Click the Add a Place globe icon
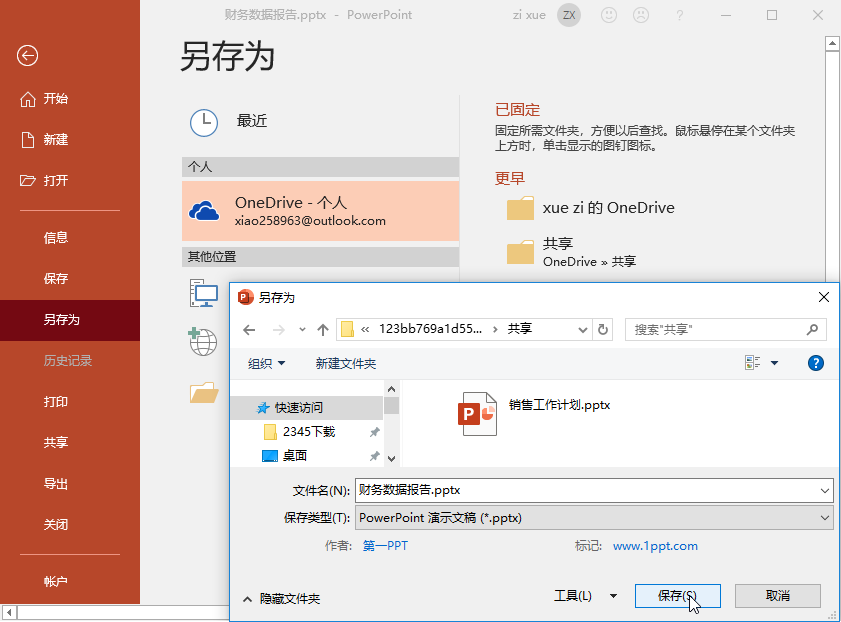The image size is (841, 622). 203,342
